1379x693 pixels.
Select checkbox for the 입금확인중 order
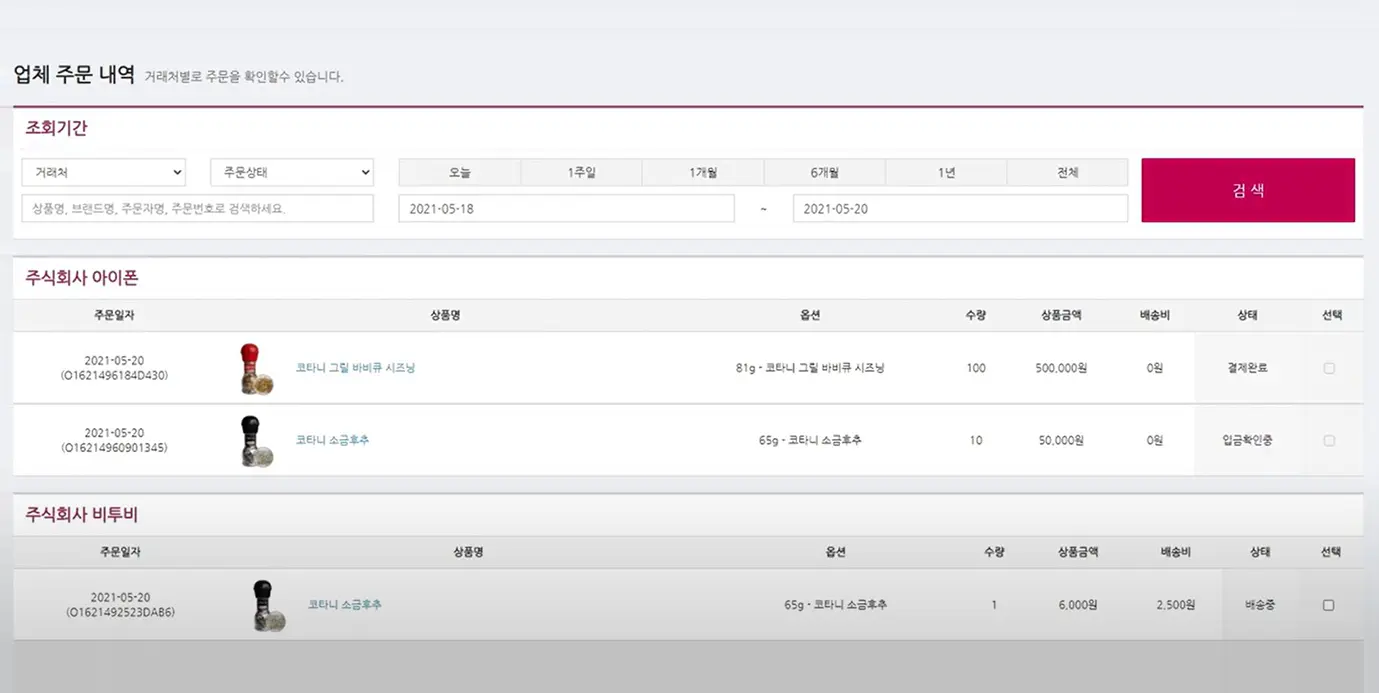point(1329,440)
